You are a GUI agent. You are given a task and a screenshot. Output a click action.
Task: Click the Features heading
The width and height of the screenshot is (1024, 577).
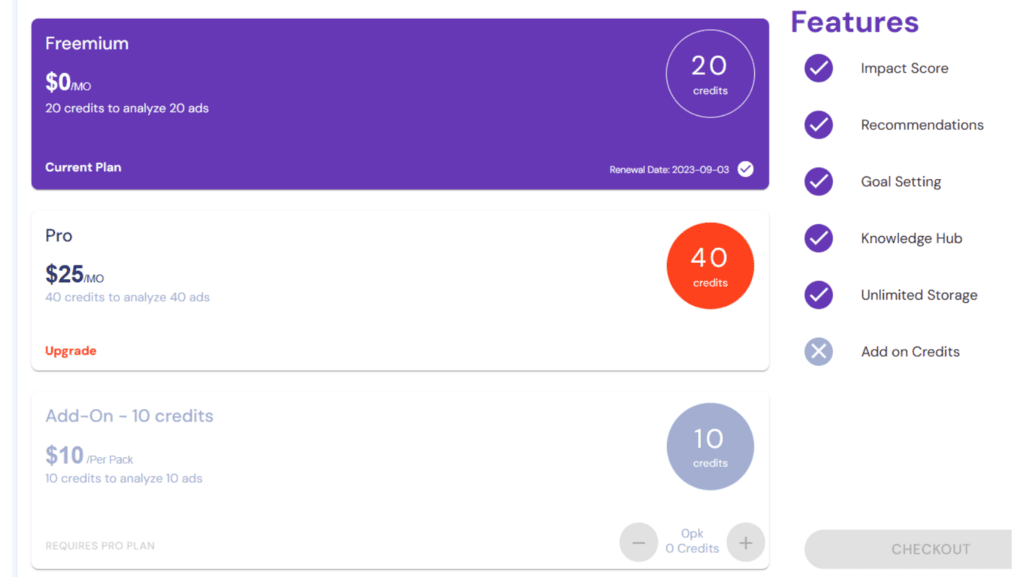tap(855, 22)
